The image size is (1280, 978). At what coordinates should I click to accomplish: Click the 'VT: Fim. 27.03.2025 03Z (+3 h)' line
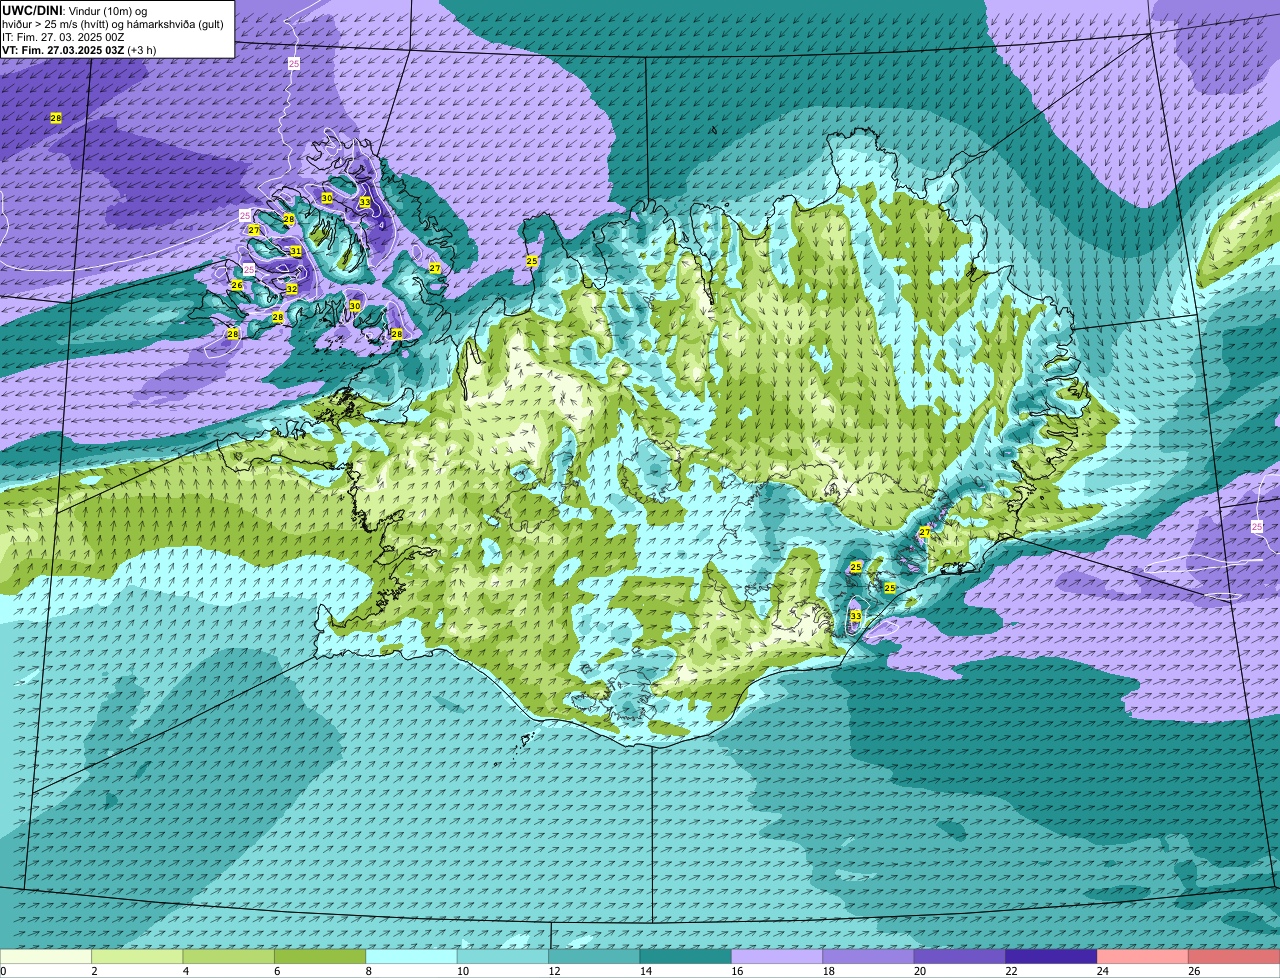(79, 50)
